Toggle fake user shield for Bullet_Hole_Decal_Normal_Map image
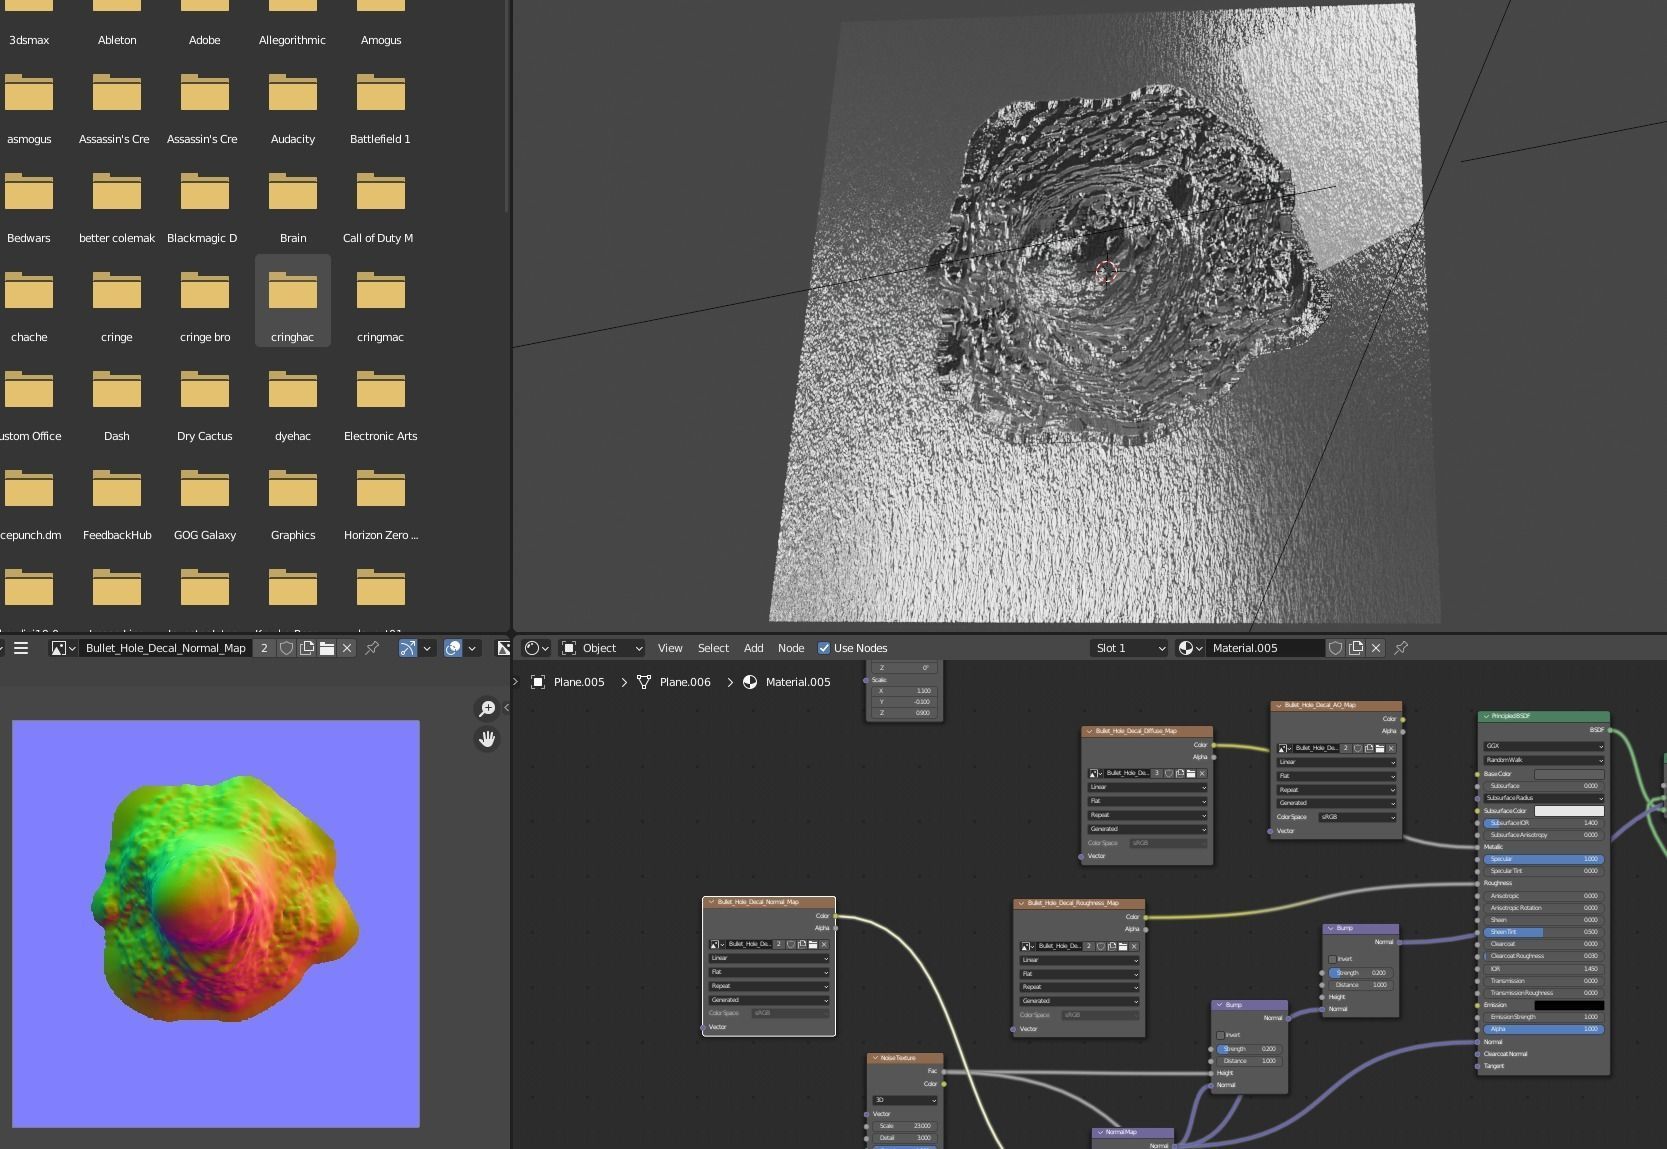Screen dimensions: 1667x1149 [286, 648]
